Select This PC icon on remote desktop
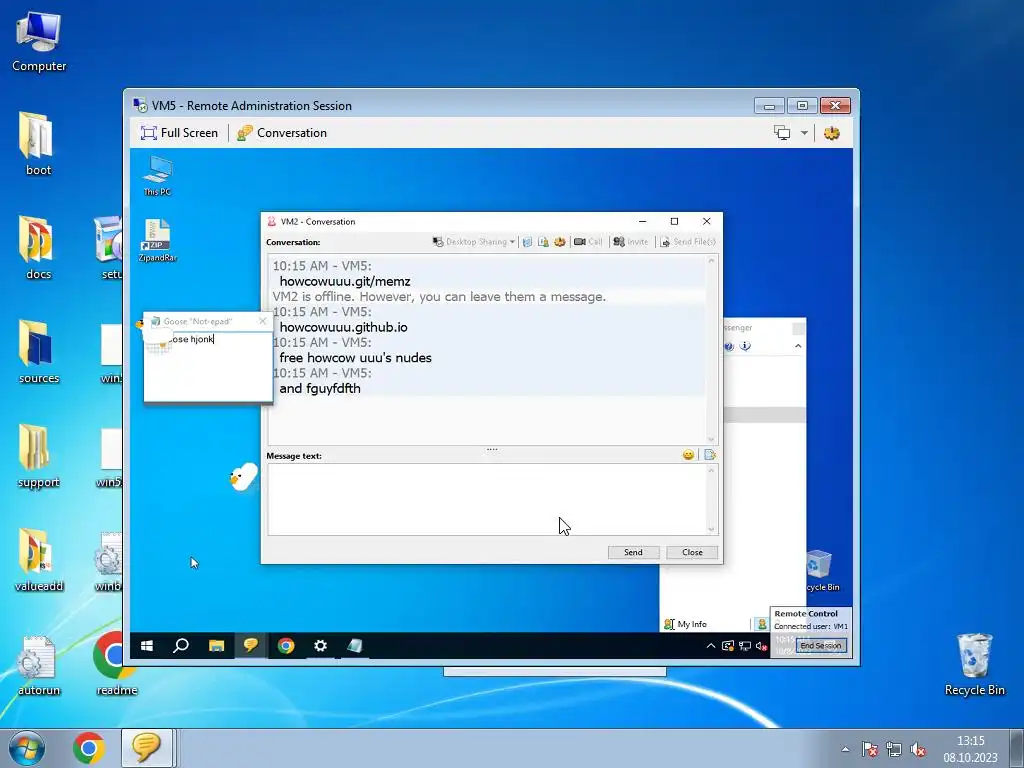 (x=157, y=176)
